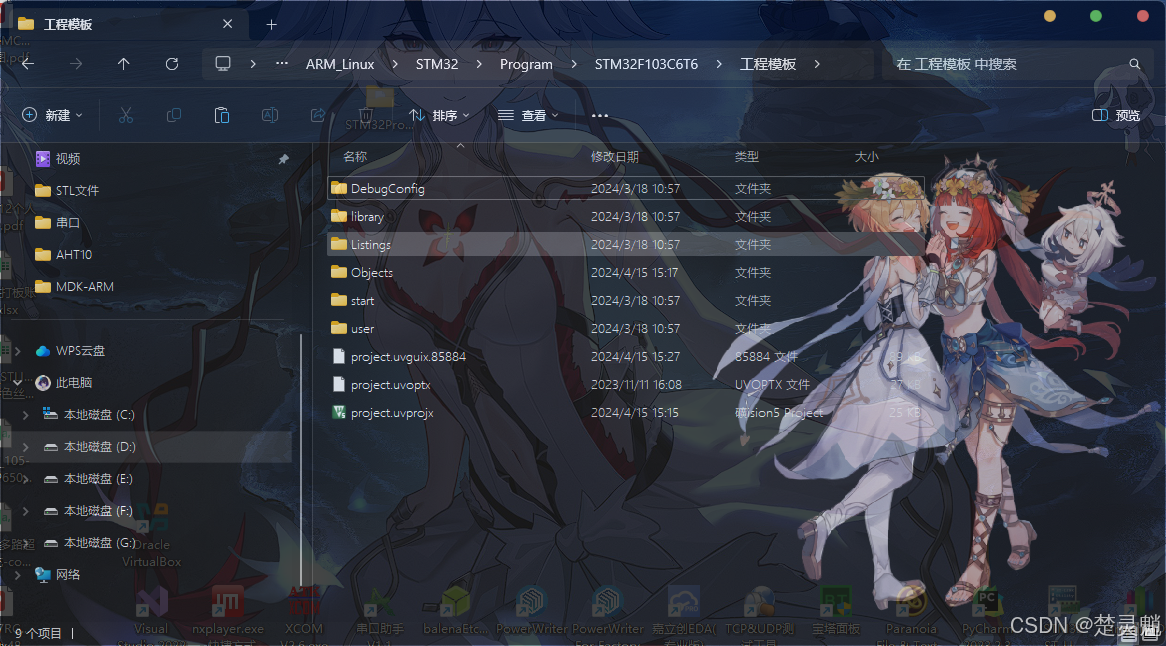Open a new File Explorer tab

(x=271, y=25)
